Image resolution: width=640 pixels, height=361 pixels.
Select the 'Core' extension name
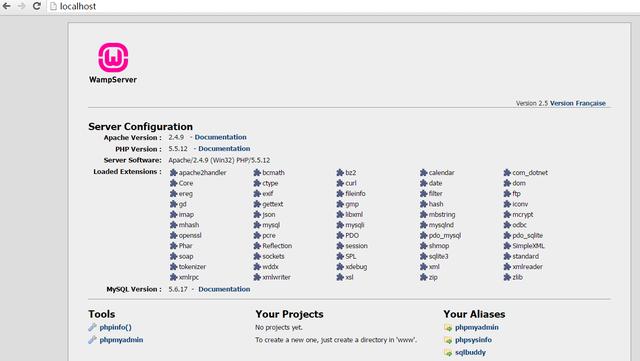pos(186,183)
